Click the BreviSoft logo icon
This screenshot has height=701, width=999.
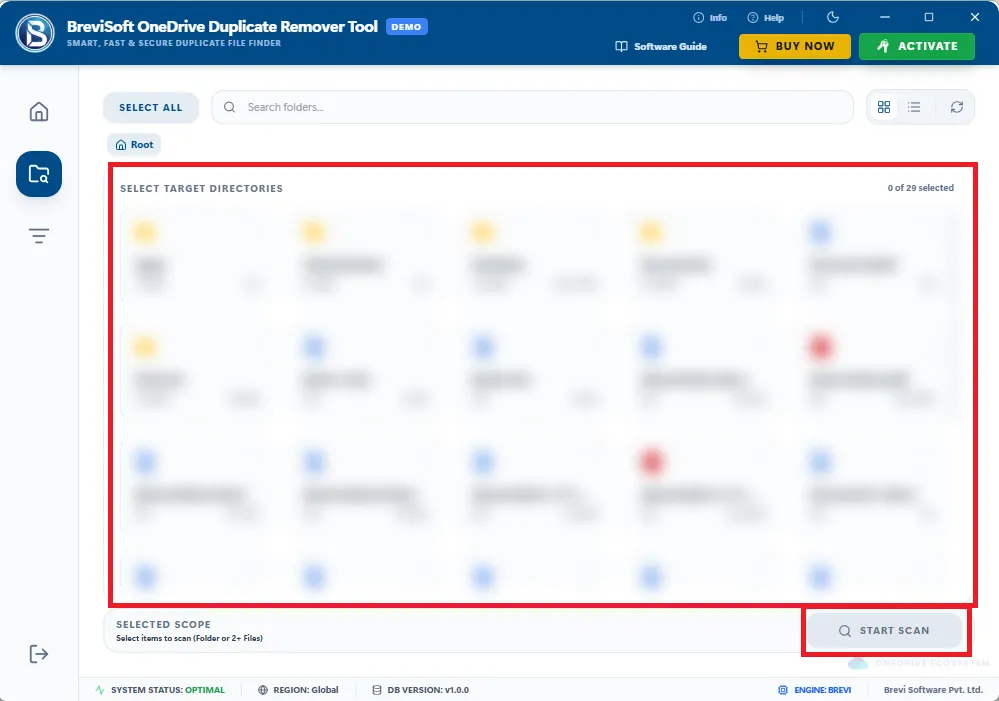pos(35,33)
